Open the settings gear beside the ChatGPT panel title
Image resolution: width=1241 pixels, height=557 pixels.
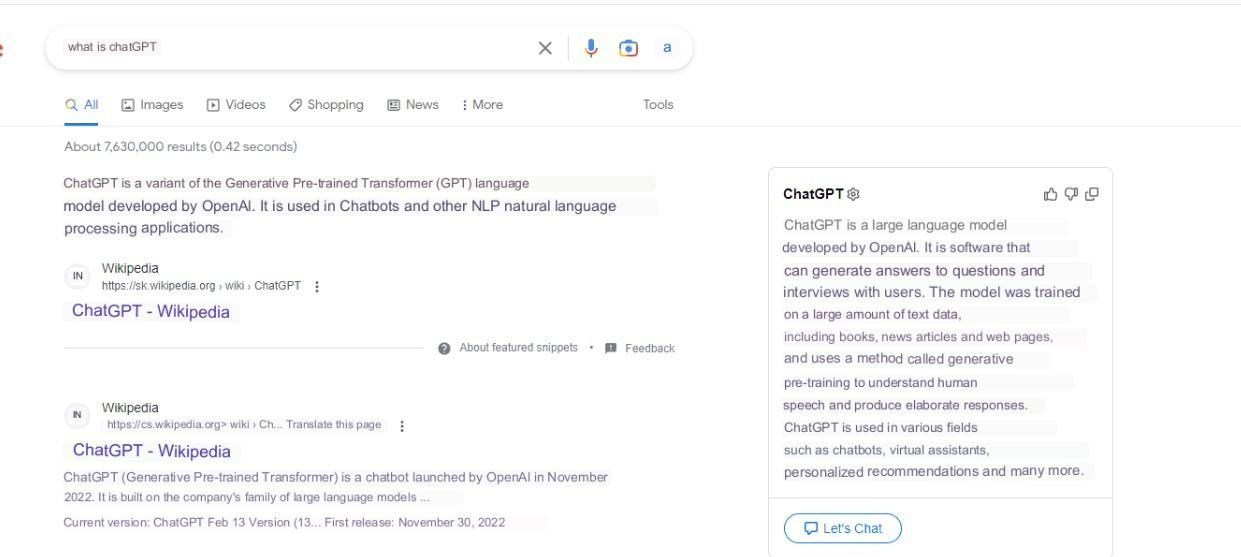pos(853,194)
